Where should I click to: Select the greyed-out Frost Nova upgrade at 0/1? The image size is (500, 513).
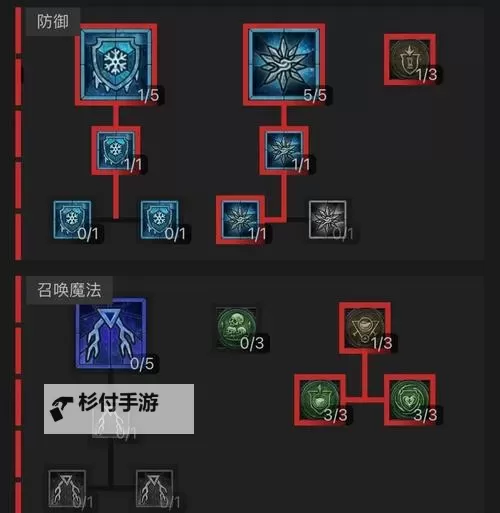327,220
